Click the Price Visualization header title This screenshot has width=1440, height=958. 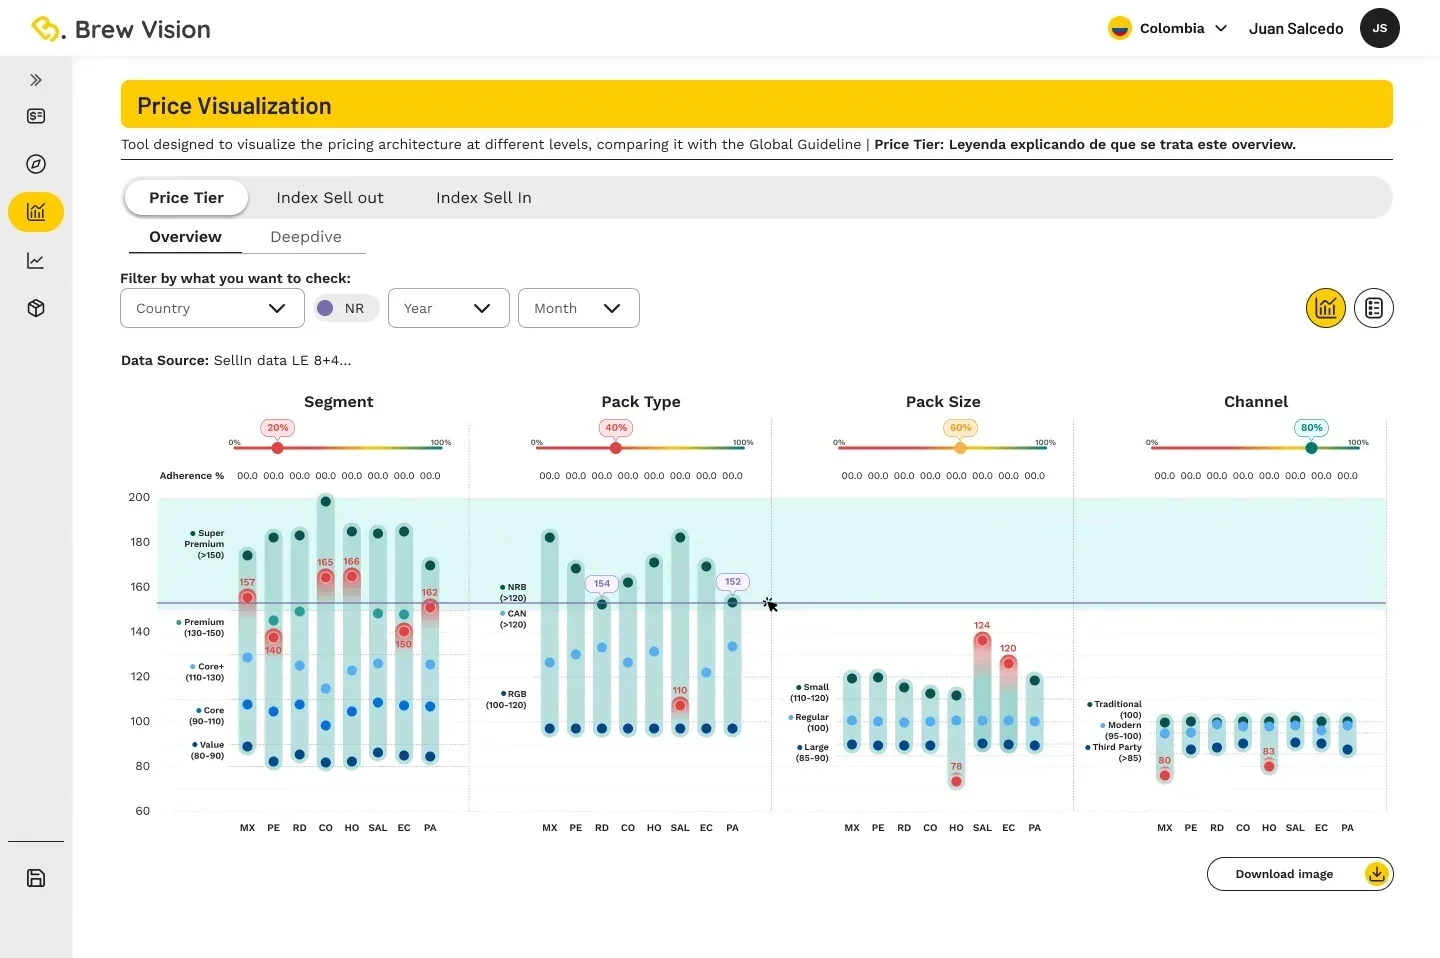click(234, 106)
